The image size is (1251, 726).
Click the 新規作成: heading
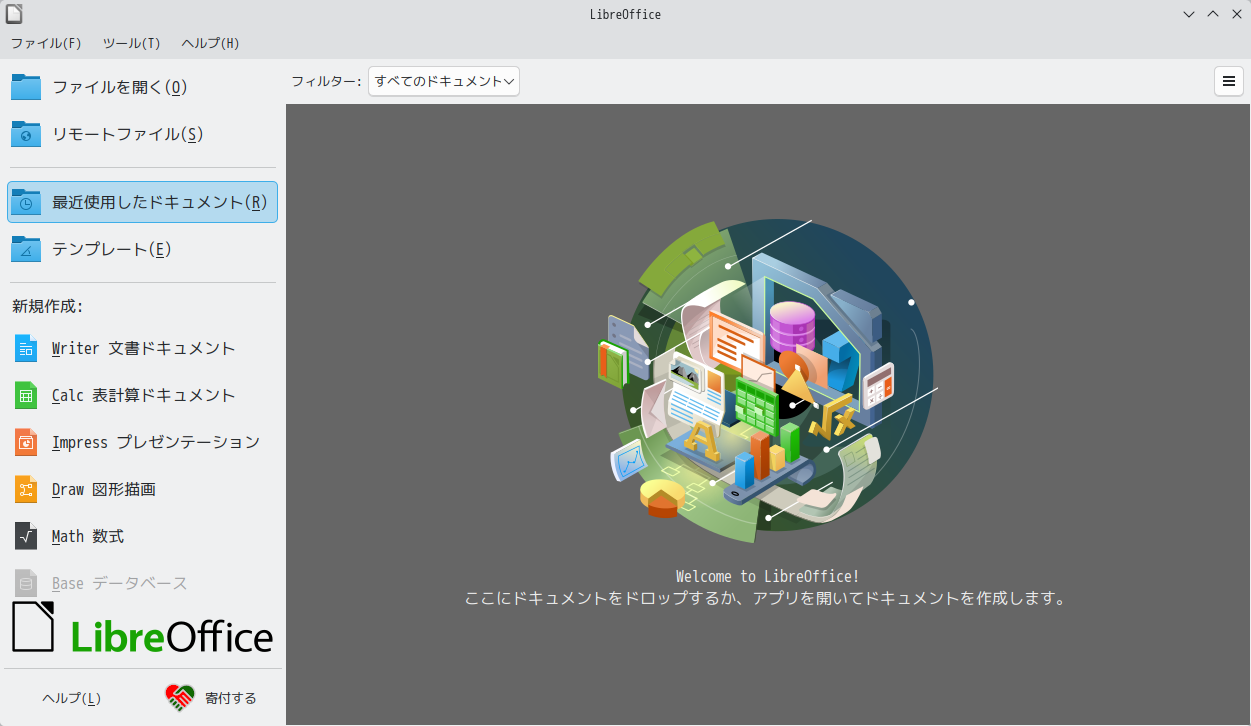(47, 306)
